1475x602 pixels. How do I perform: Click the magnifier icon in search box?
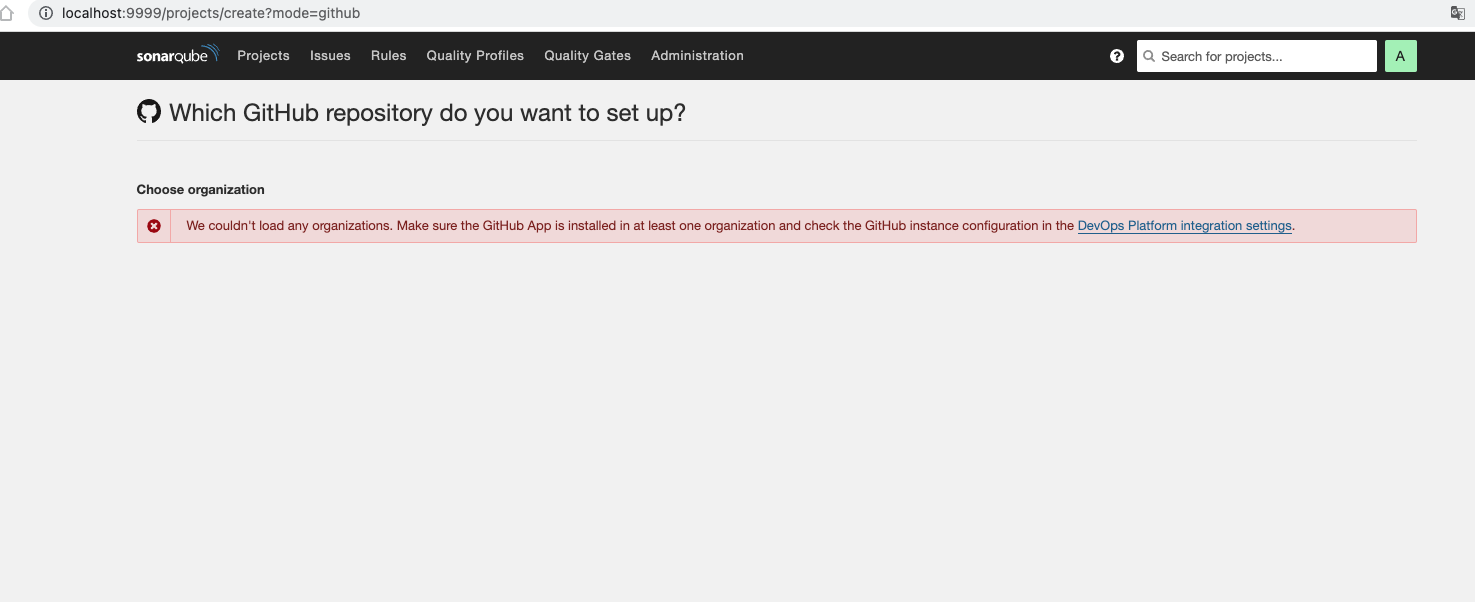pos(1149,57)
